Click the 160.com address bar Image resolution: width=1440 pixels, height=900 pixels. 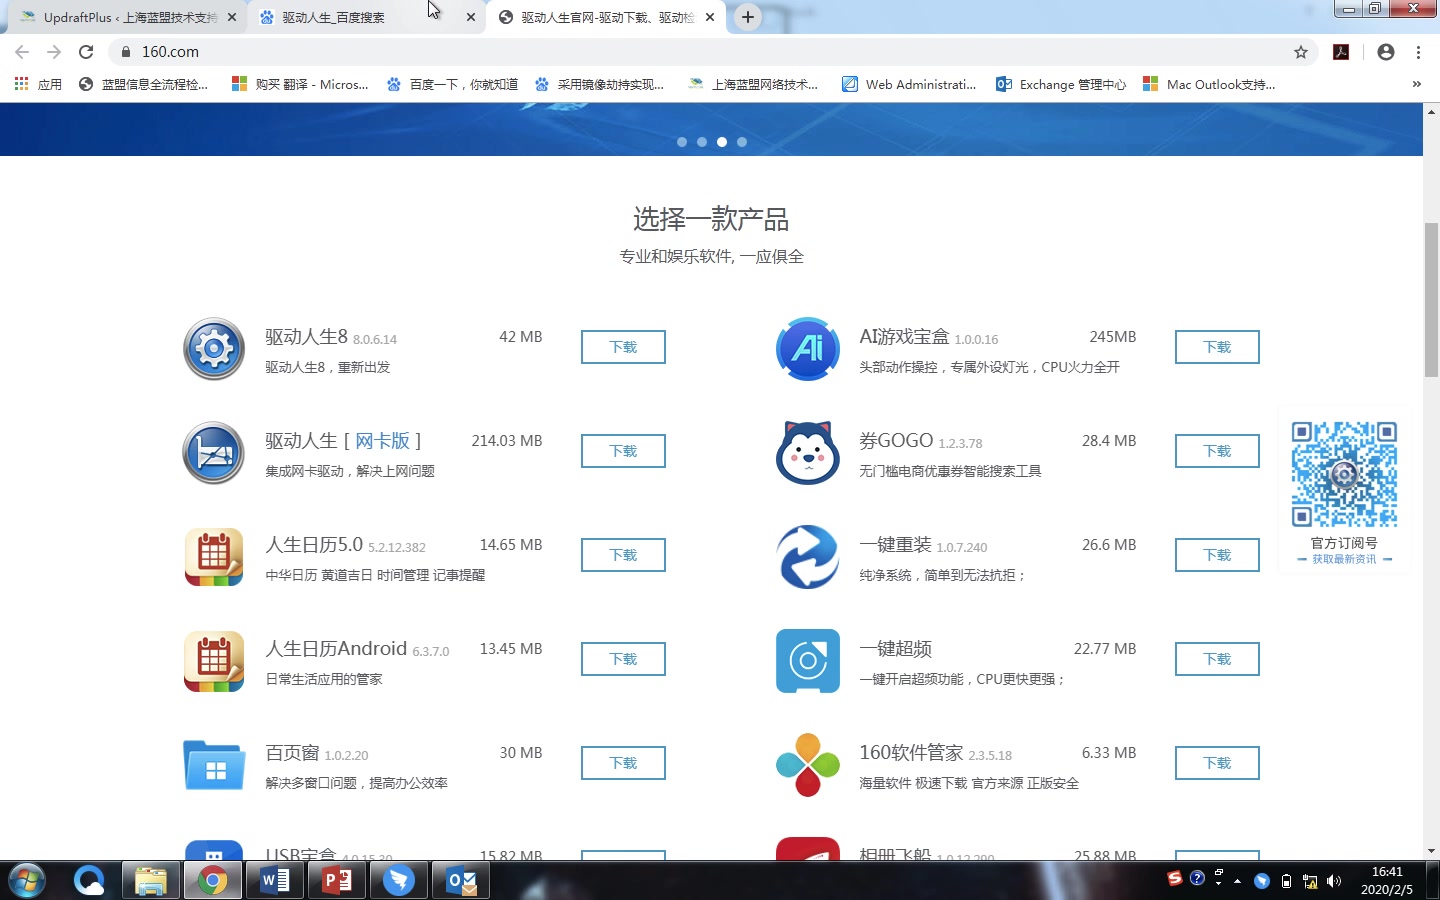coord(700,52)
